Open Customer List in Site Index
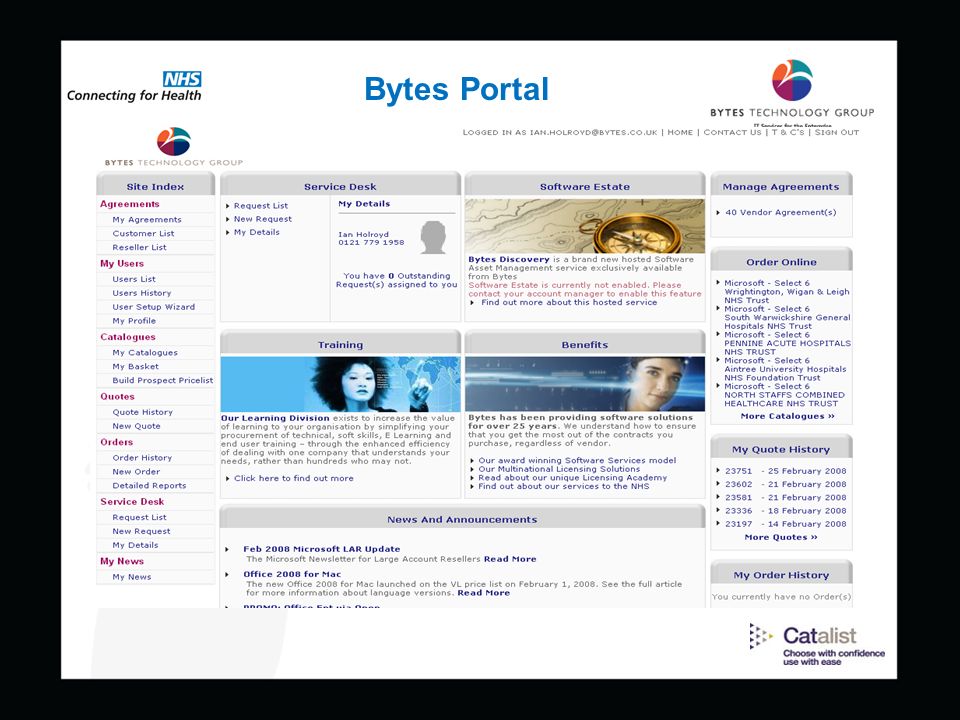 click(x=143, y=233)
